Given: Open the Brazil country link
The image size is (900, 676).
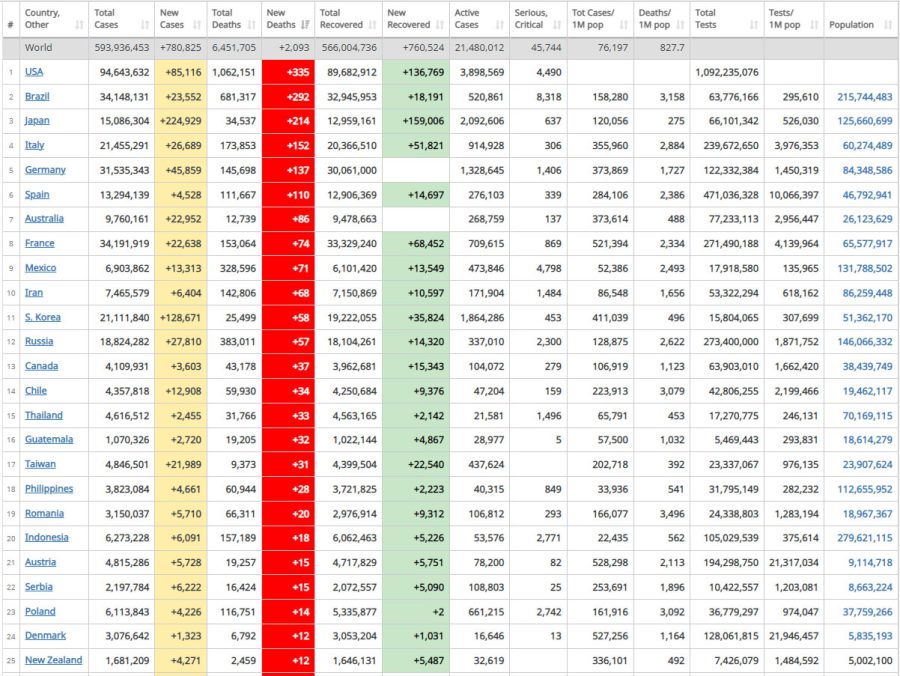Looking at the screenshot, I should tap(37, 96).
